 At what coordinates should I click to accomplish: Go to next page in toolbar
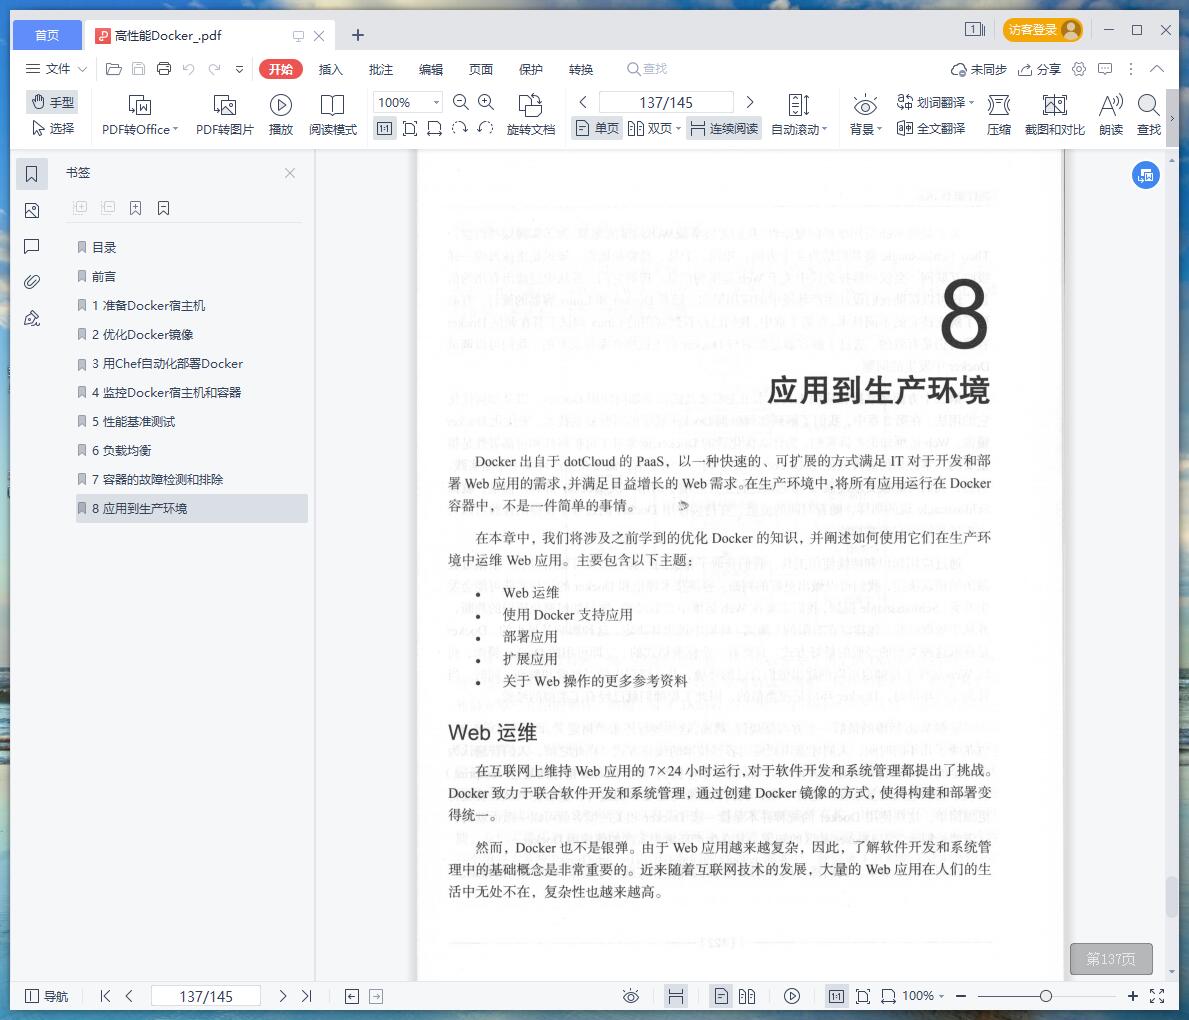pyautogui.click(x=750, y=102)
